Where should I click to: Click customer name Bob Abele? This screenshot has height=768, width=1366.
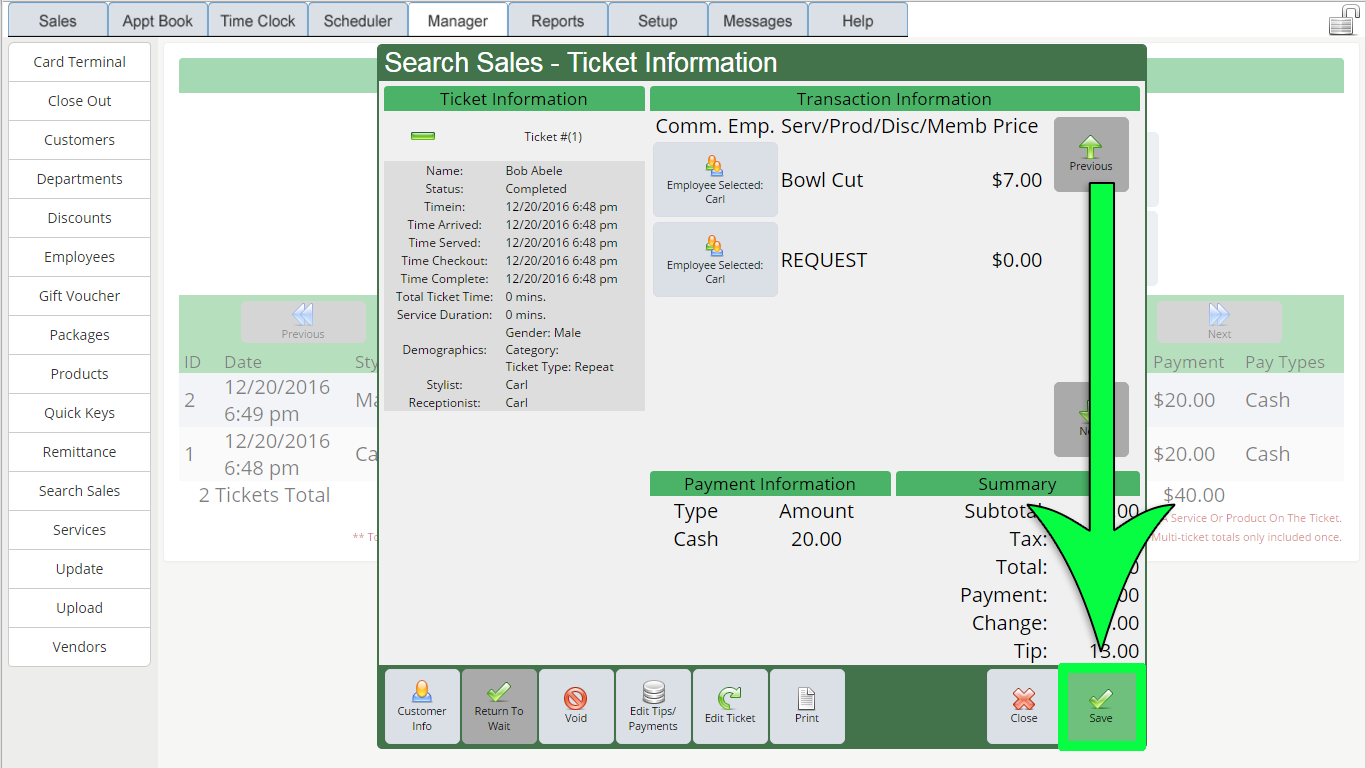(534, 171)
